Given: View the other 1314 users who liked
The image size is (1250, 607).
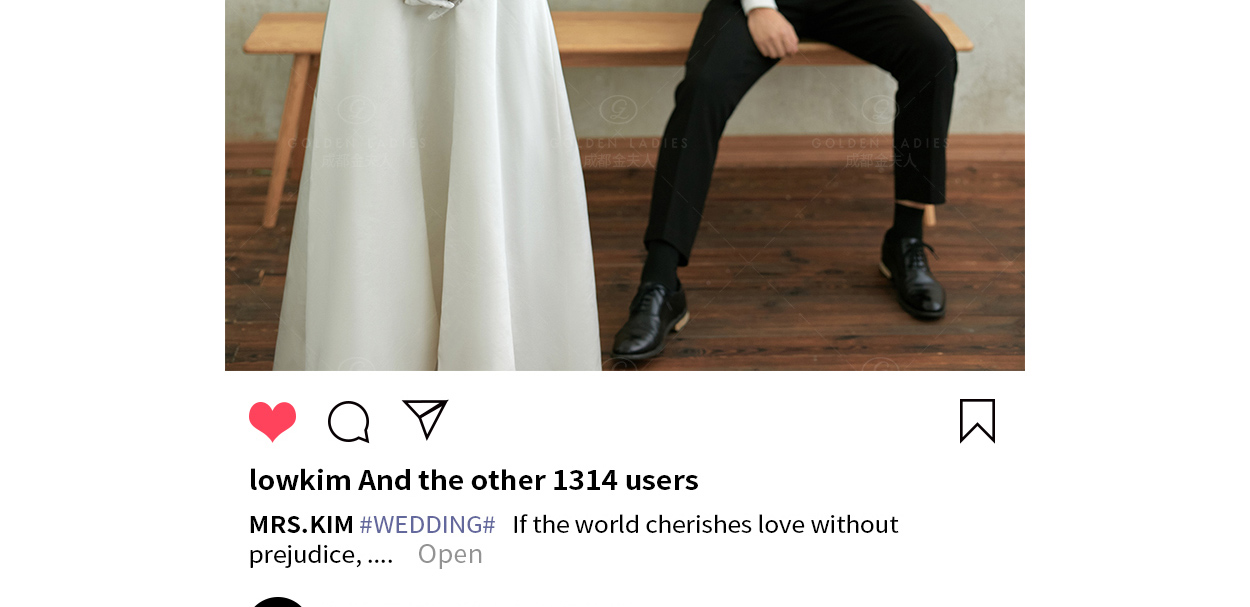Looking at the screenshot, I should pos(528,480).
